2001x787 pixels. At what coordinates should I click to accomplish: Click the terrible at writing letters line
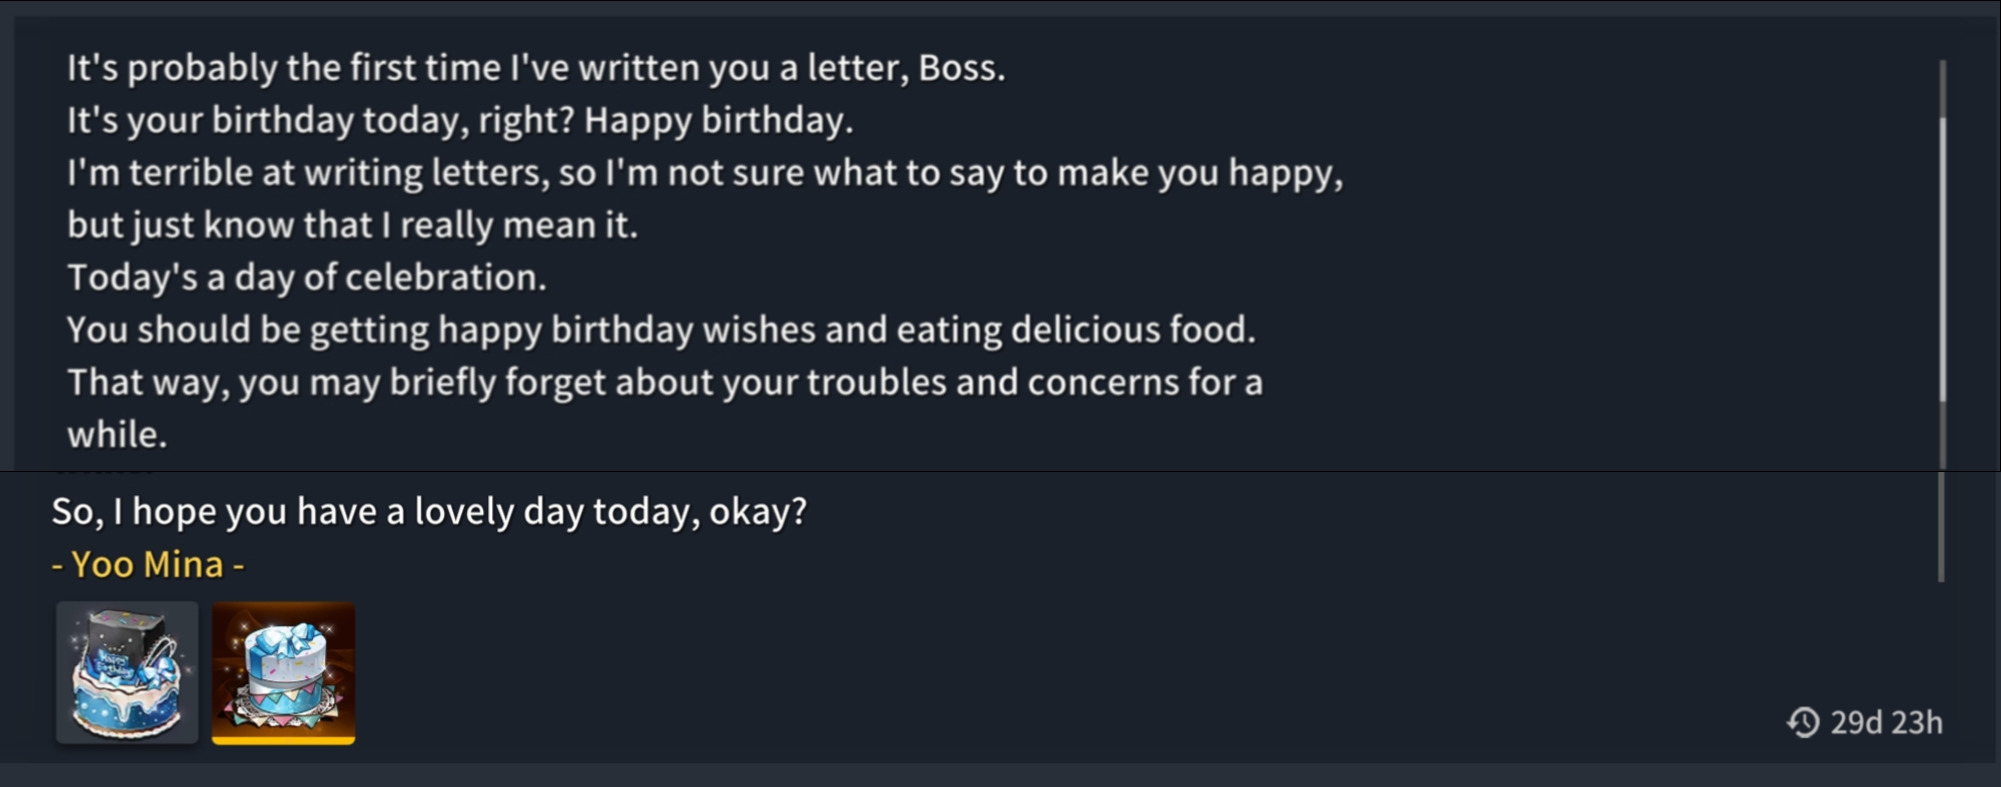point(705,173)
